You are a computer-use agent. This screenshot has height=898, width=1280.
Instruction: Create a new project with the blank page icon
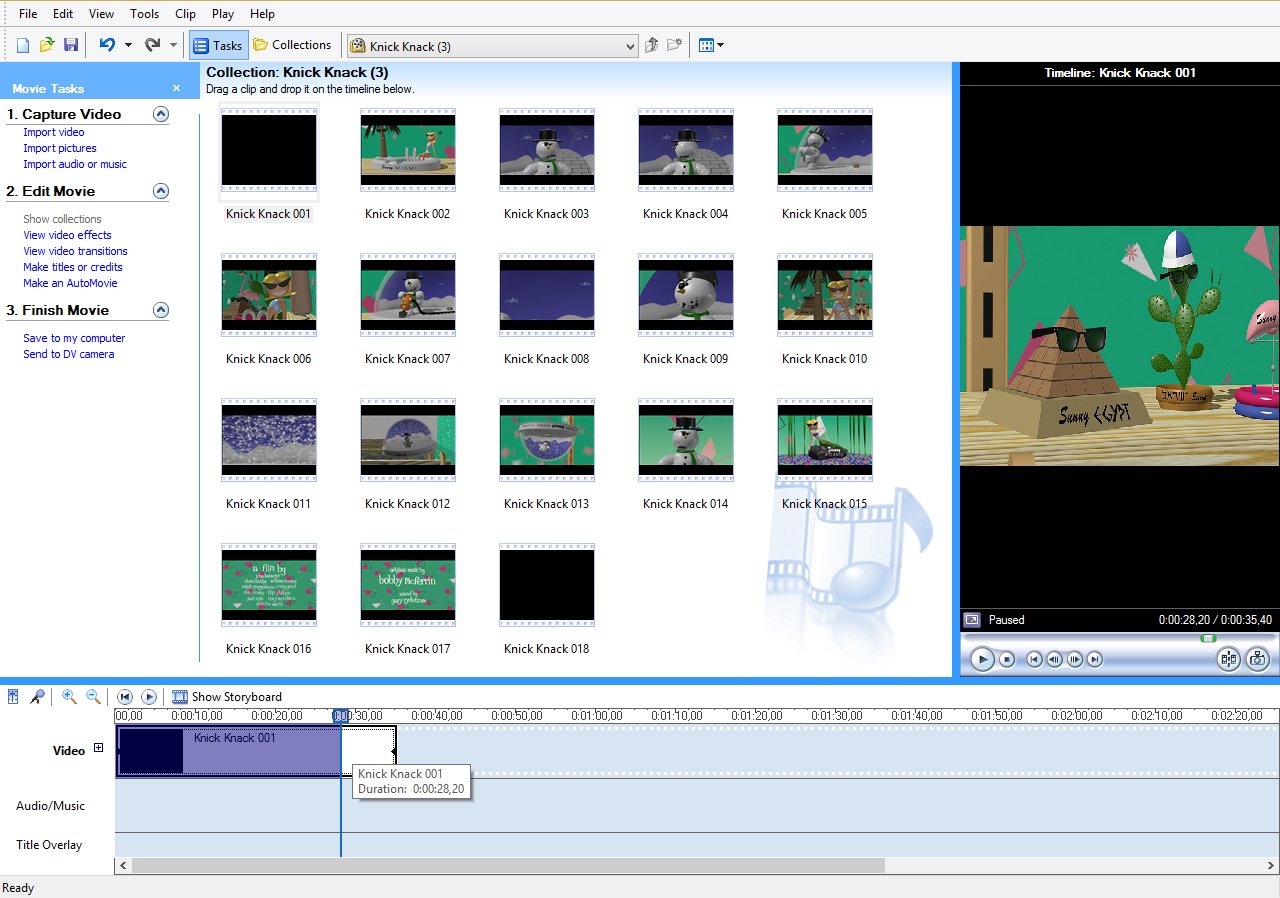click(23, 45)
